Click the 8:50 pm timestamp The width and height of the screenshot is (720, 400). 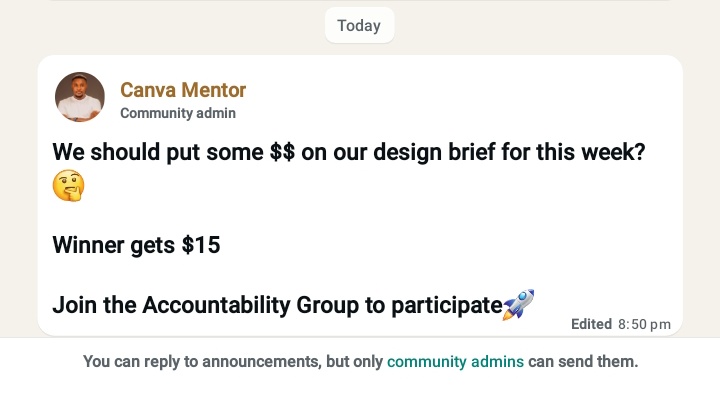[x=644, y=324]
